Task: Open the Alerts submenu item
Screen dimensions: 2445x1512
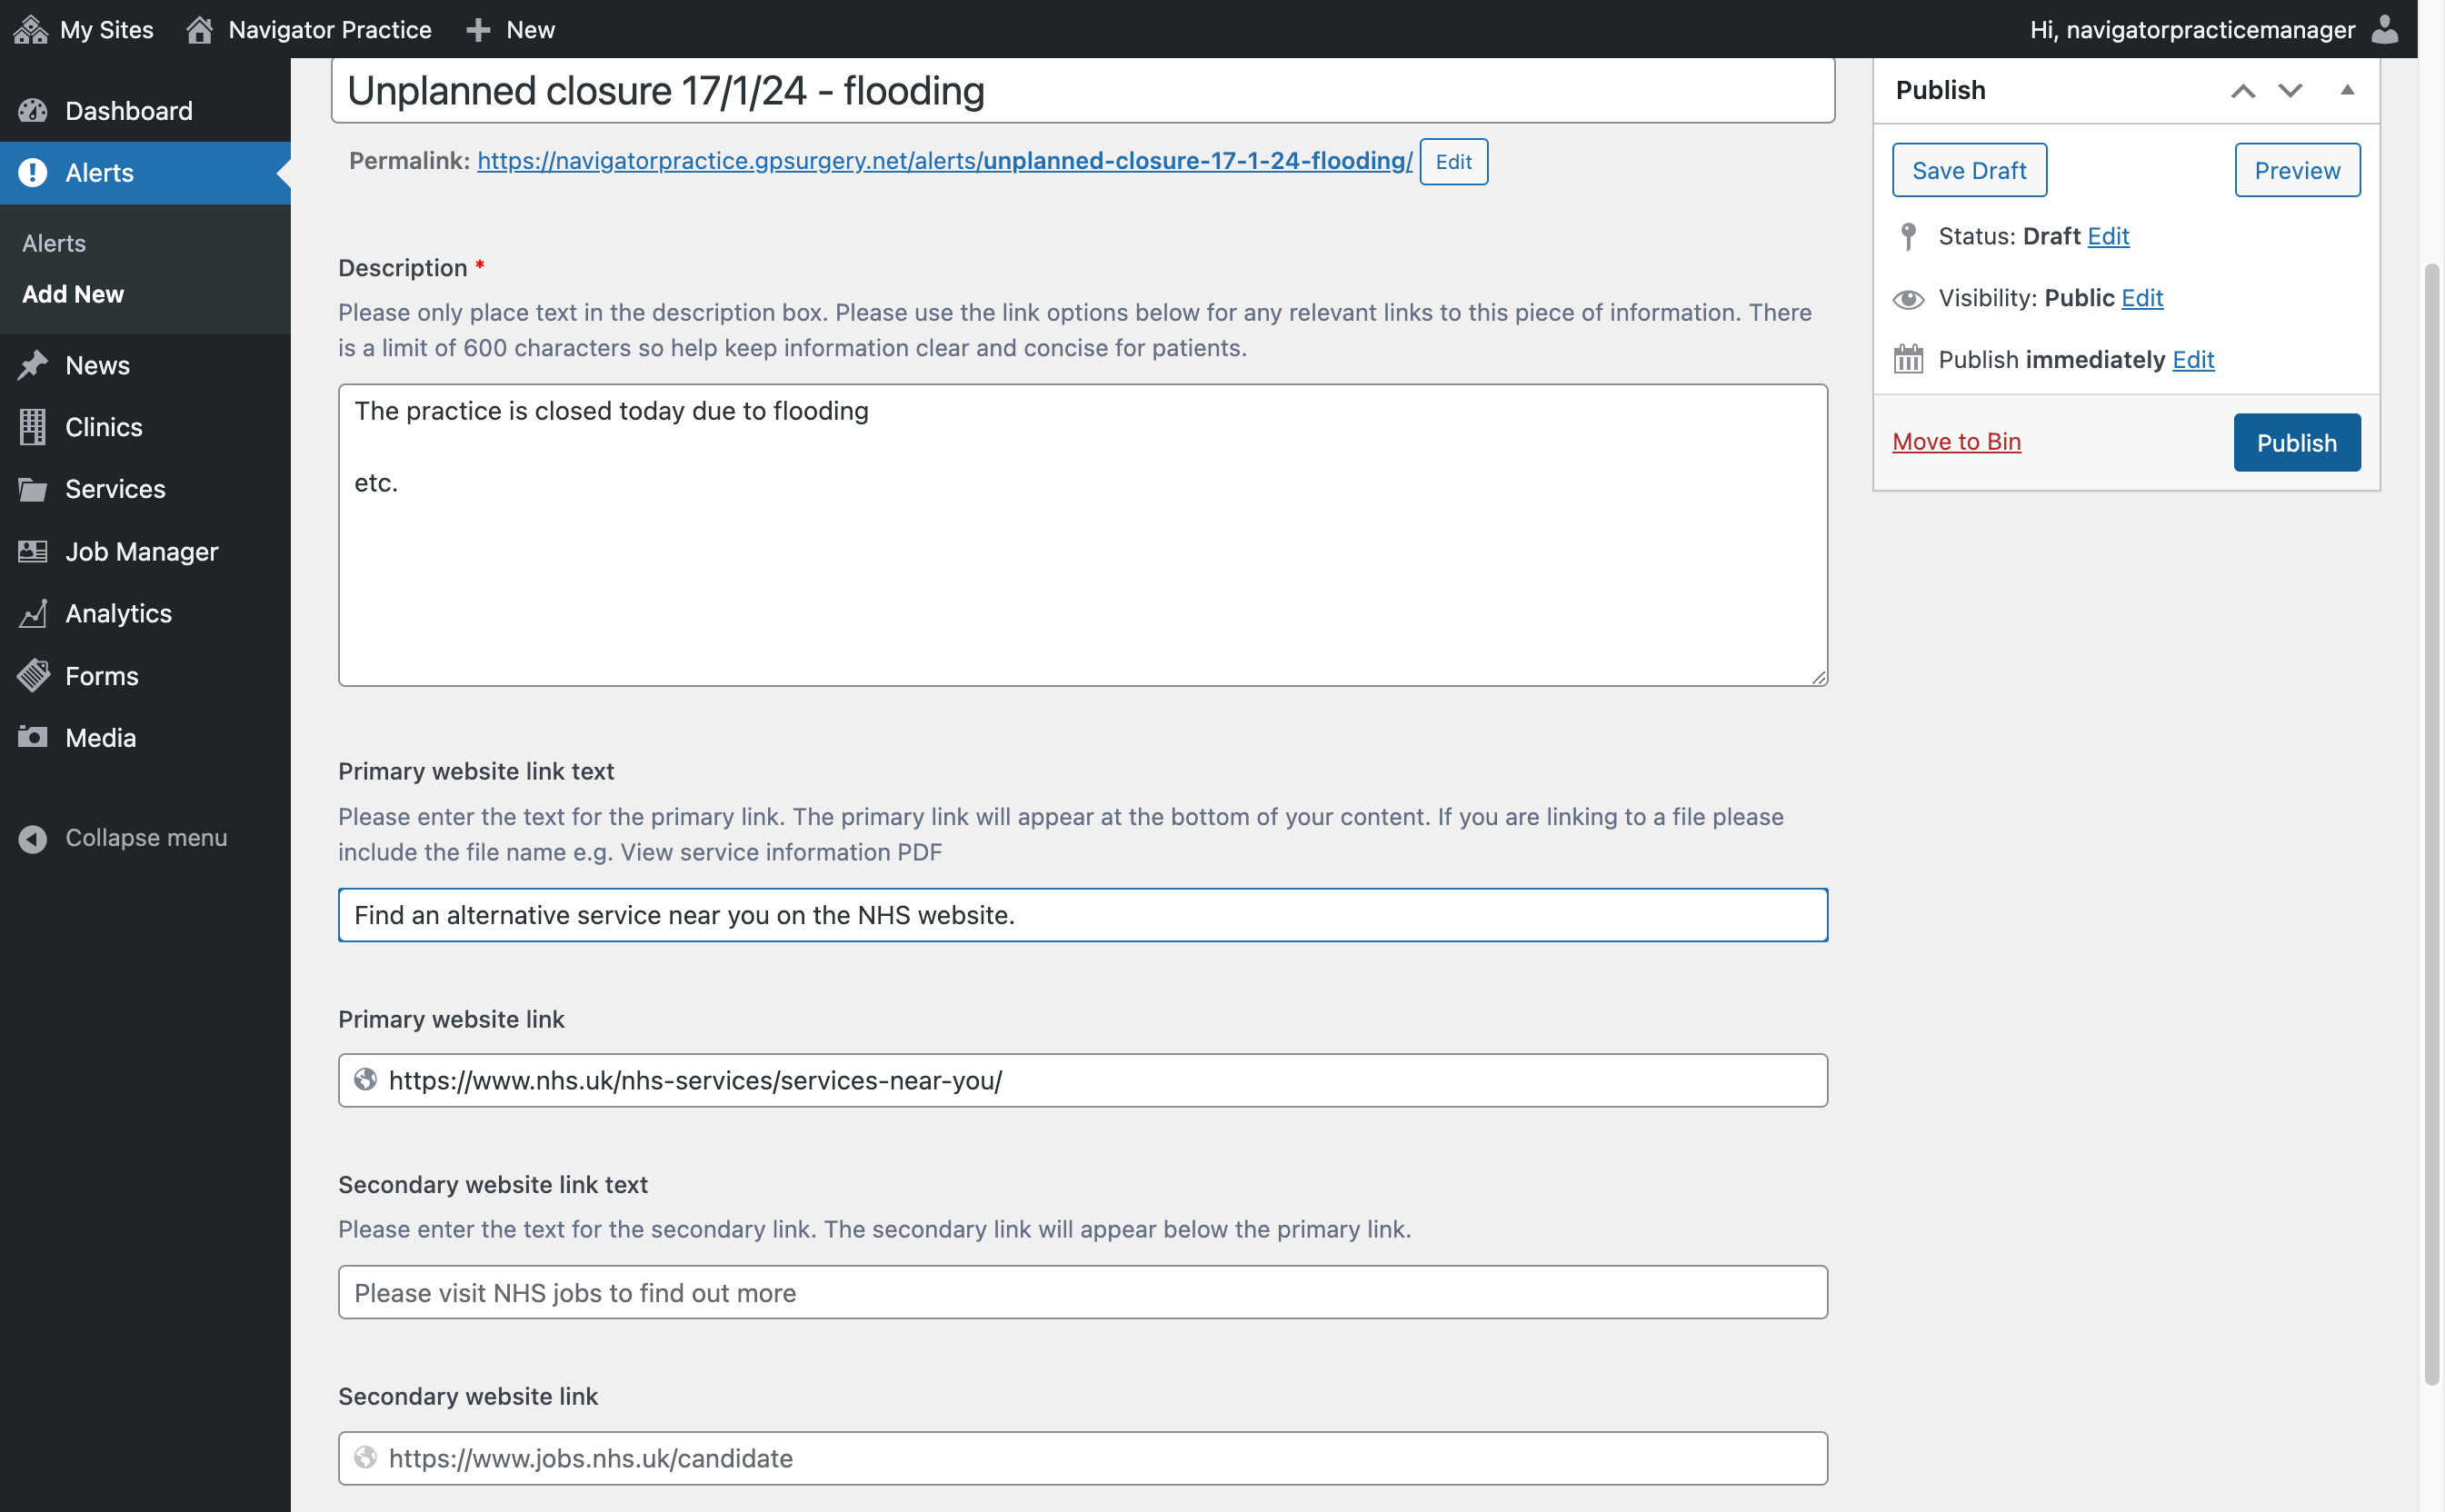Action: [x=54, y=243]
